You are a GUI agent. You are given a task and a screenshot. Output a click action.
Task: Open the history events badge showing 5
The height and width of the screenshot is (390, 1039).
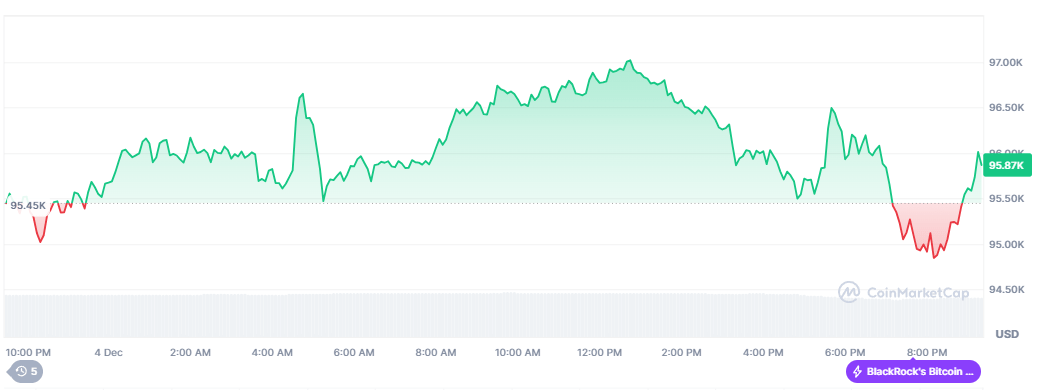[x=25, y=371]
